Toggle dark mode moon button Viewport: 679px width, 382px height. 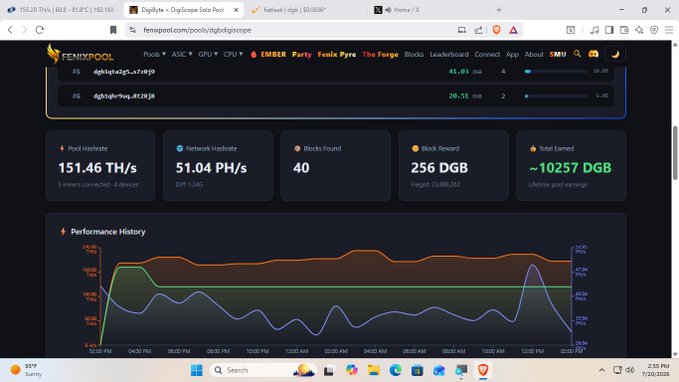click(615, 54)
